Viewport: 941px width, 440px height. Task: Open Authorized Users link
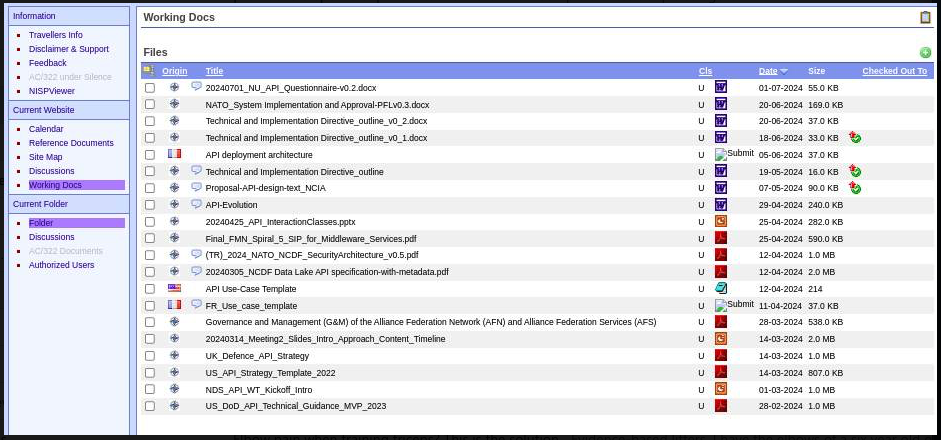point(61,265)
